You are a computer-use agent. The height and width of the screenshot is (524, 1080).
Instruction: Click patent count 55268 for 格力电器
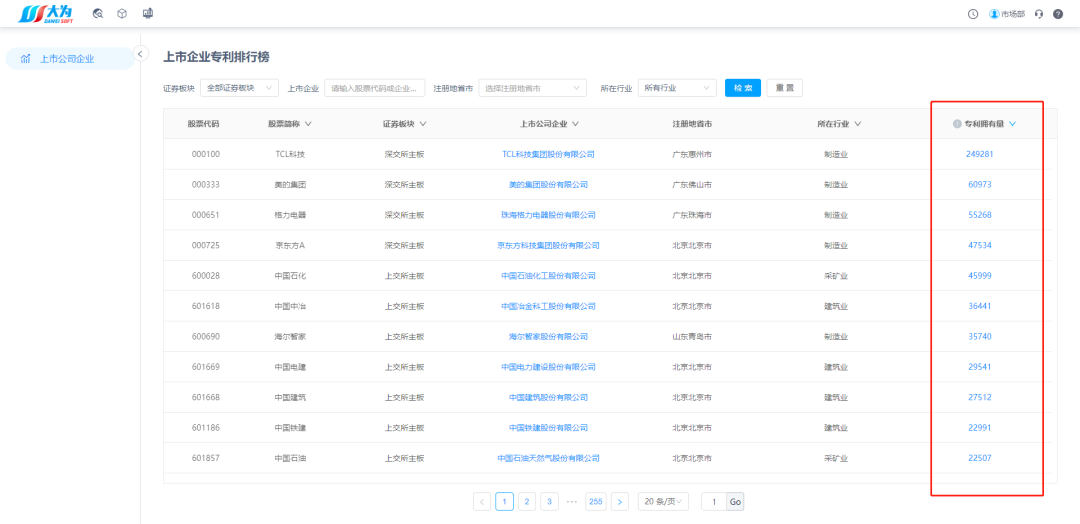[979, 215]
